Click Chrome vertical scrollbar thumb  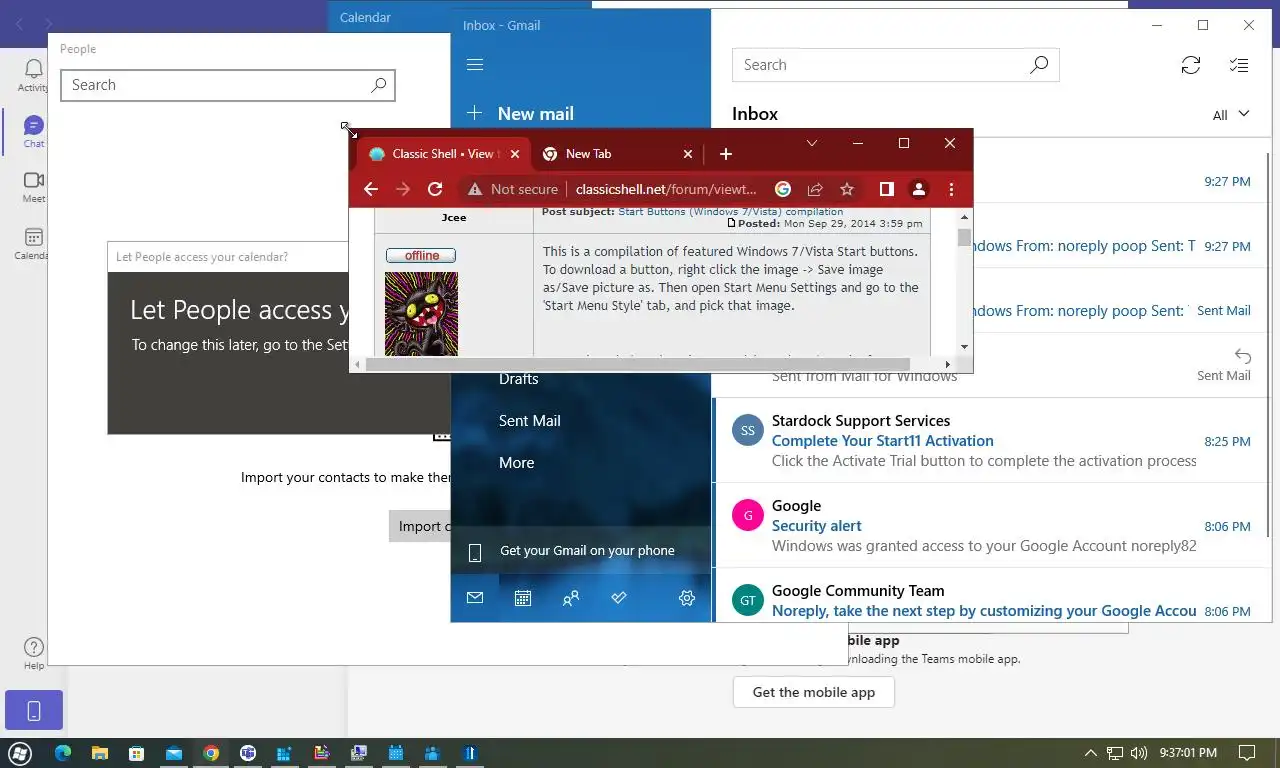pos(964,237)
